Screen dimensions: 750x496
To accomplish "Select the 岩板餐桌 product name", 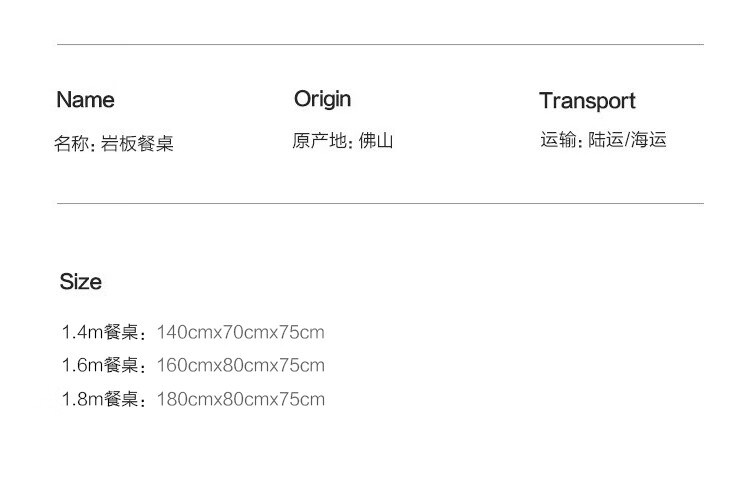I will [138, 144].
